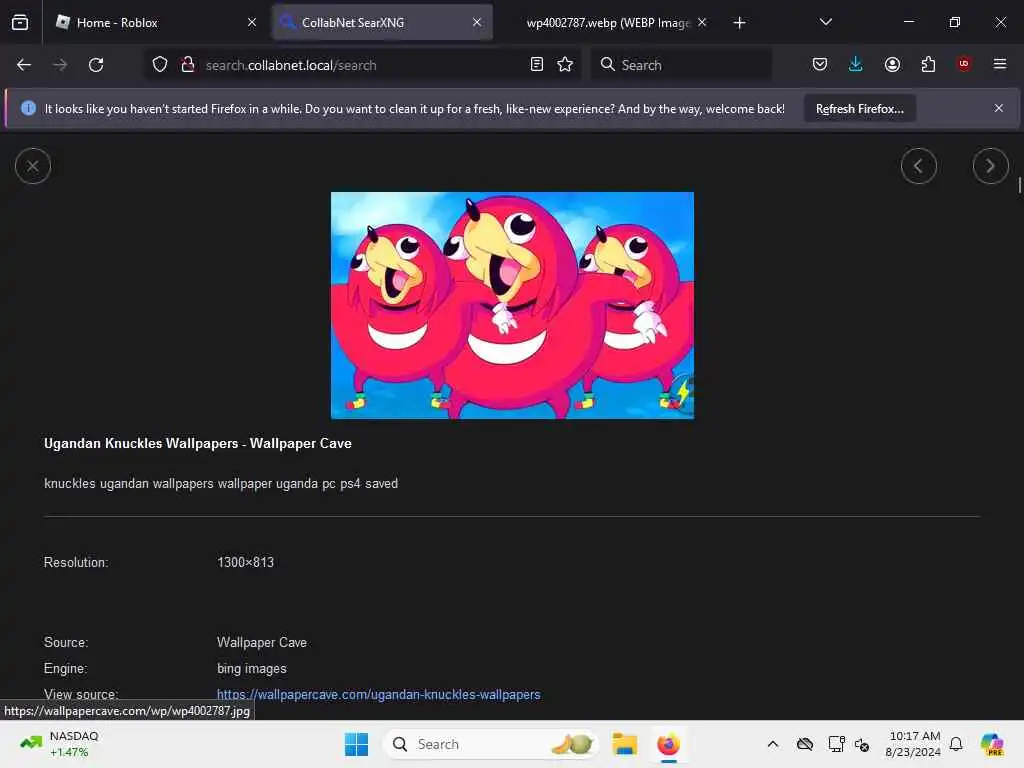Screen dimensions: 1024x768
Task: Expand the list all tabs dropdown
Action: (825, 22)
